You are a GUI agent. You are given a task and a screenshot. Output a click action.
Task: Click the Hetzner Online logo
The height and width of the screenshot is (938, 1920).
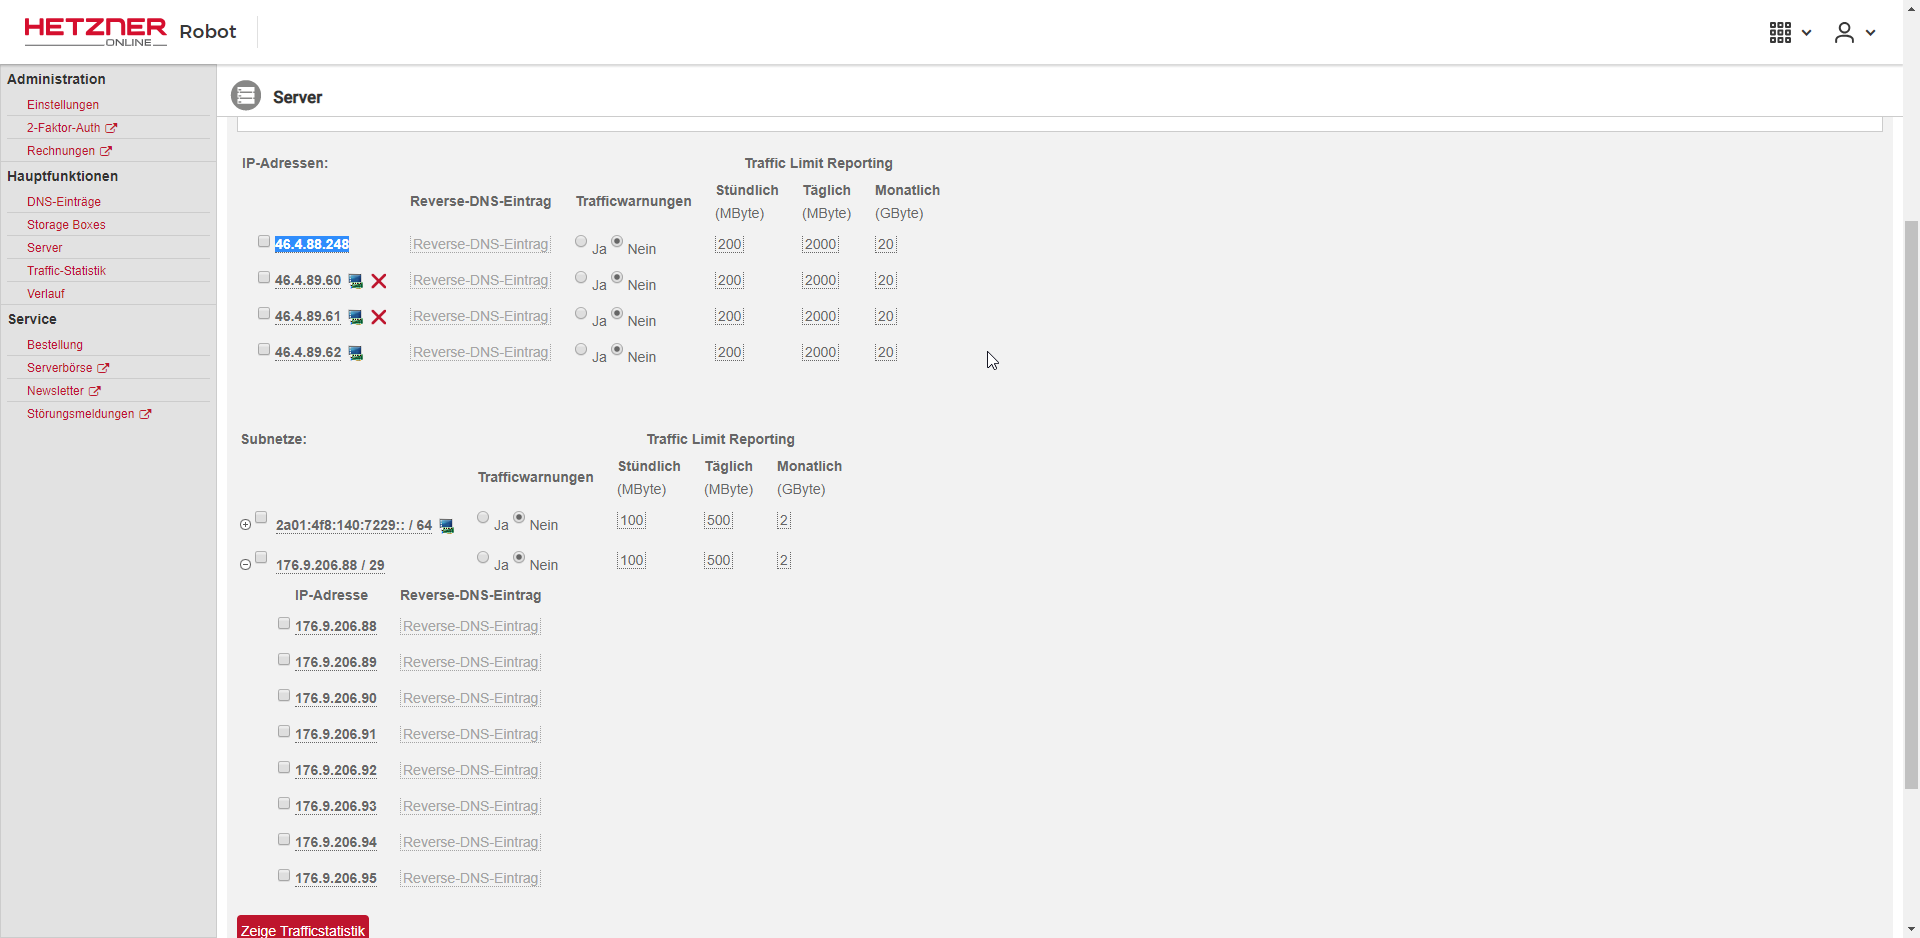click(95, 32)
